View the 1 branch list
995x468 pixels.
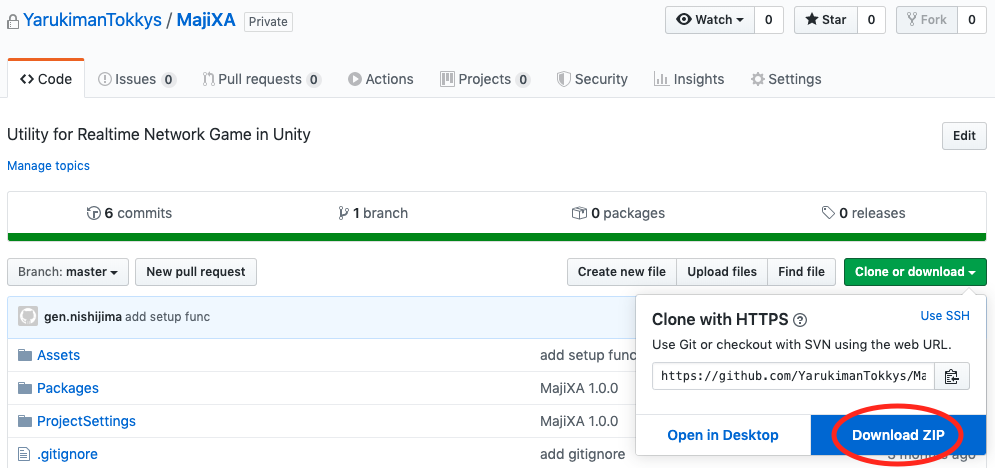pyautogui.click(x=374, y=213)
